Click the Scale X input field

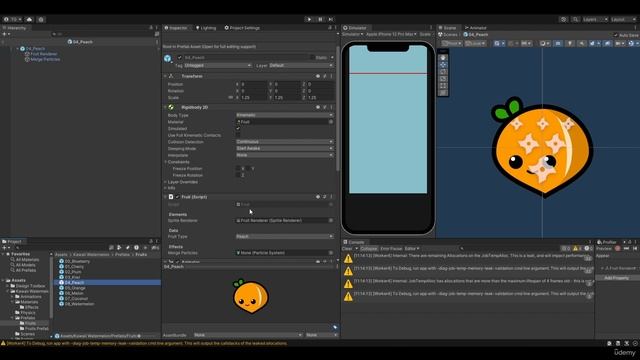click(x=253, y=98)
